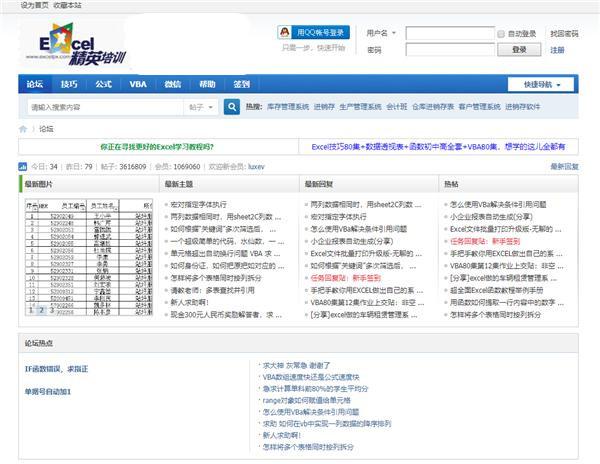Open red 任务回复贴：新手签到 in 热帖 column

coord(485,241)
